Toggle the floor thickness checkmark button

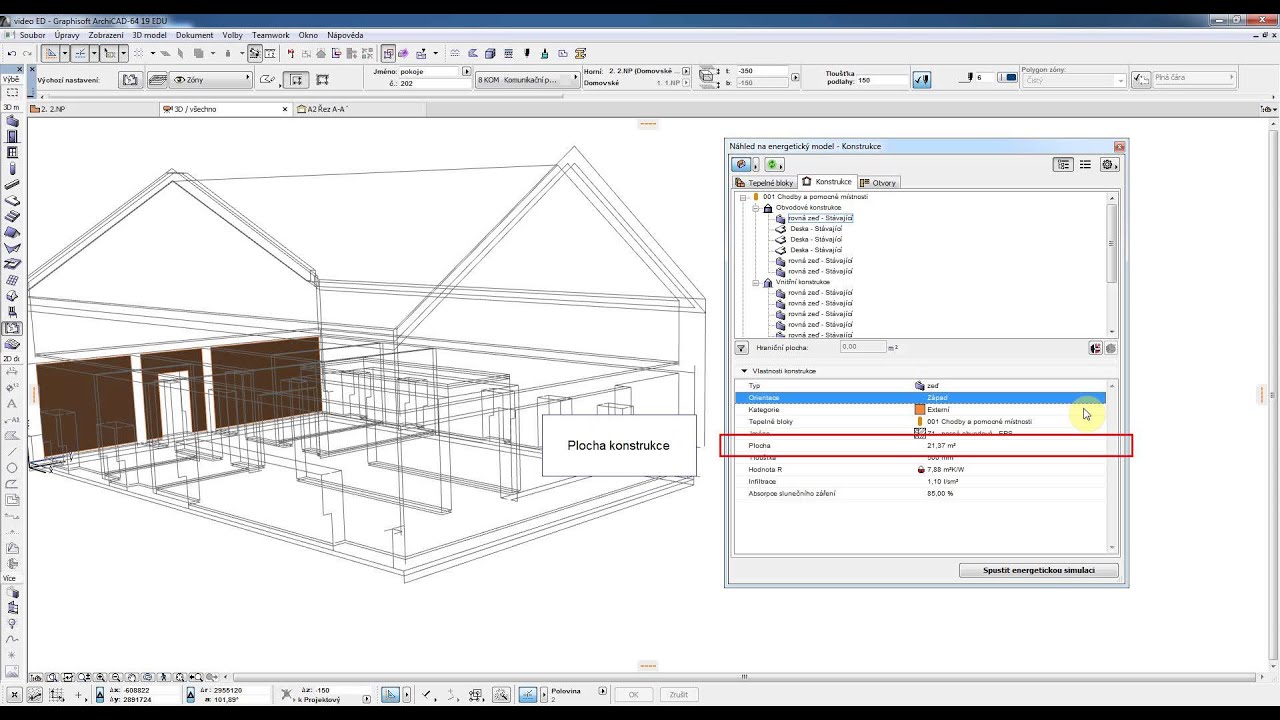[922, 80]
